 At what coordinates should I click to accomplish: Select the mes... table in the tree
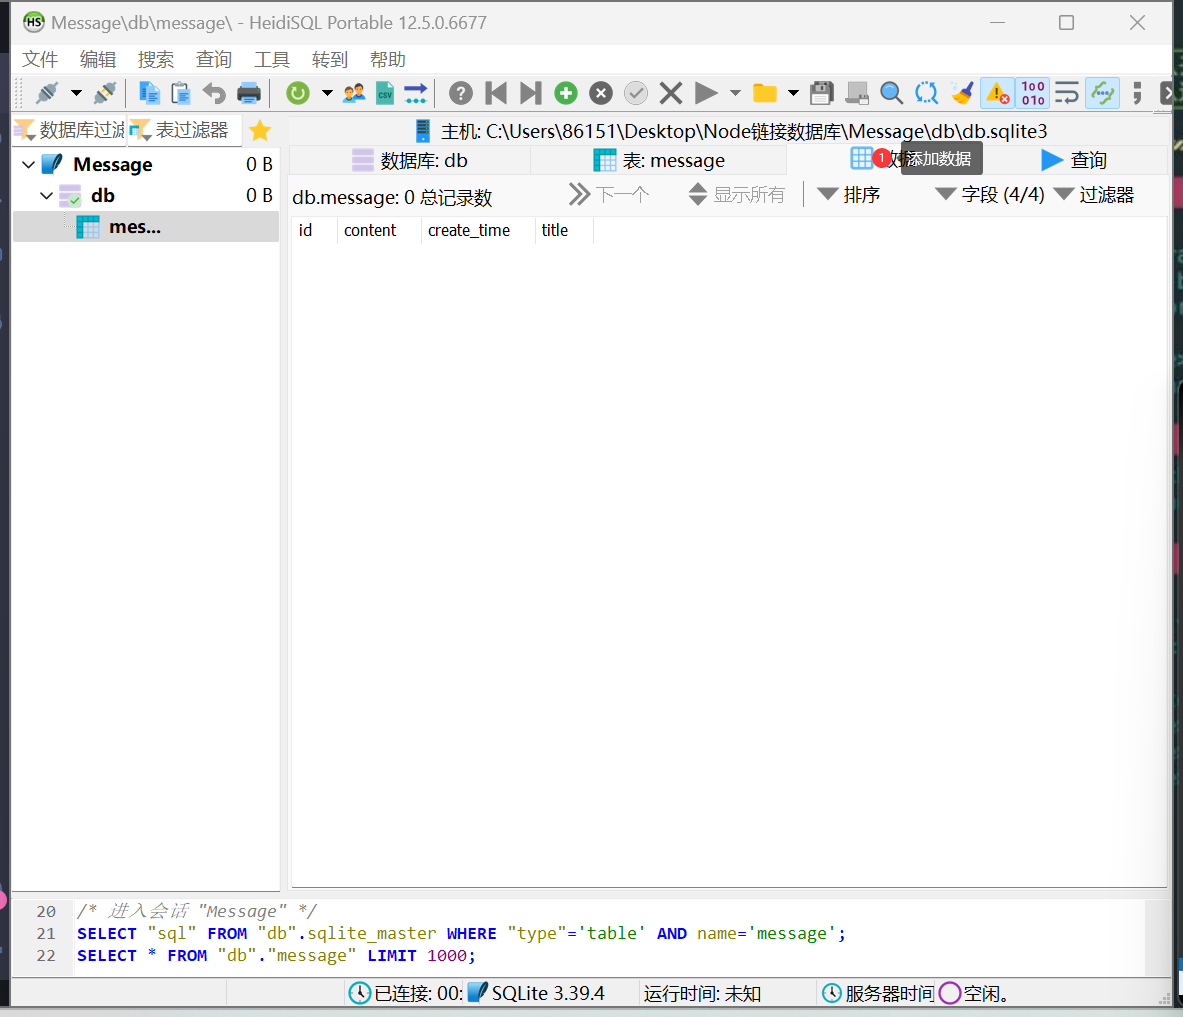tap(146, 227)
